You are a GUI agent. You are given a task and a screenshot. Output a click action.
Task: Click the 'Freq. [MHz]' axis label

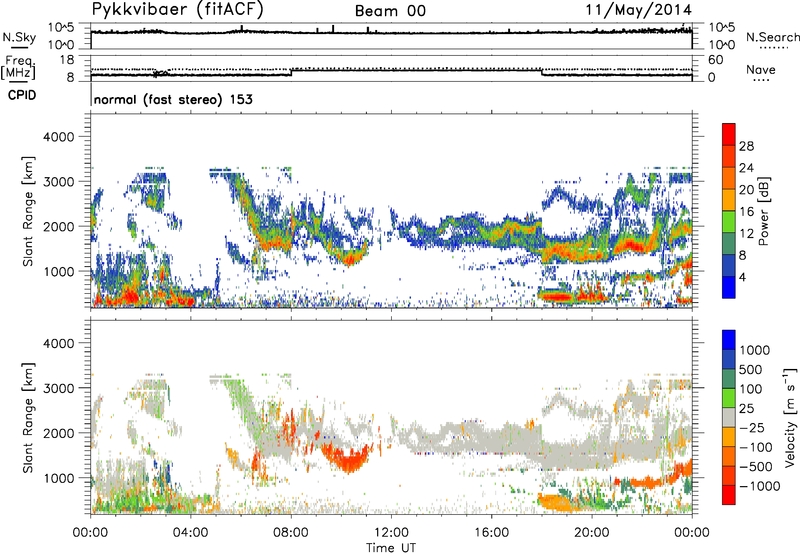tap(19, 67)
